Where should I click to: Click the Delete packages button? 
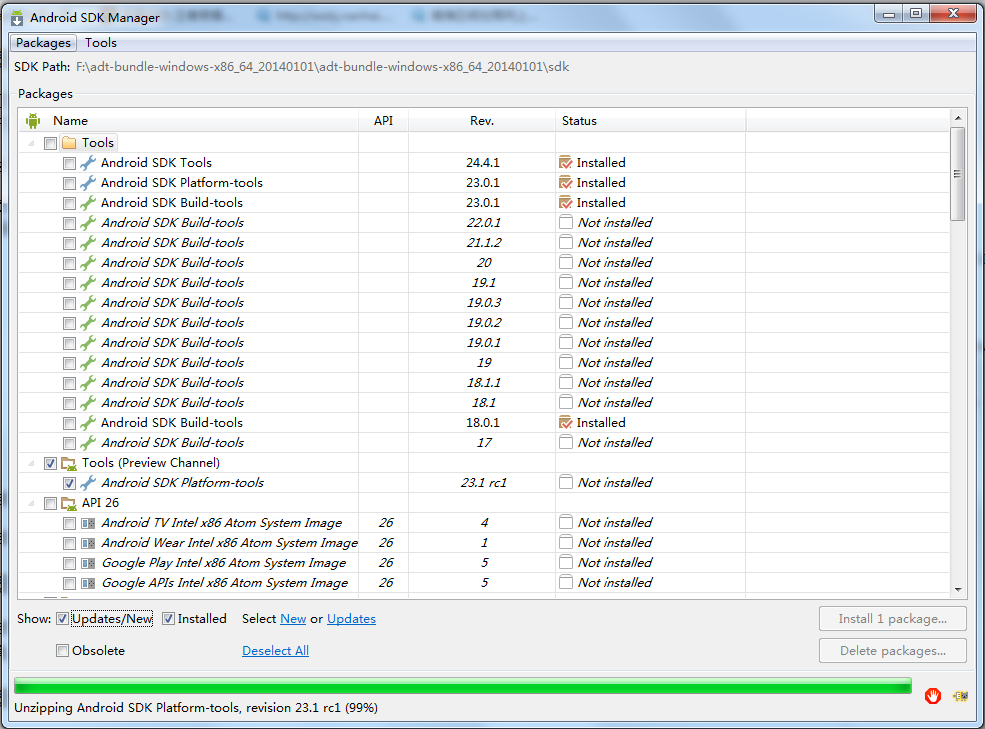(x=893, y=650)
